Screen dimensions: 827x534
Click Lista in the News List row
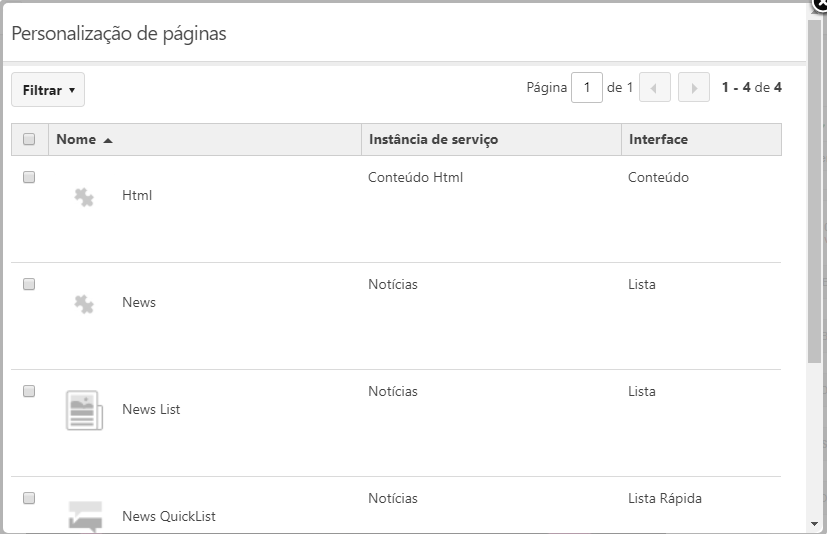click(x=642, y=392)
